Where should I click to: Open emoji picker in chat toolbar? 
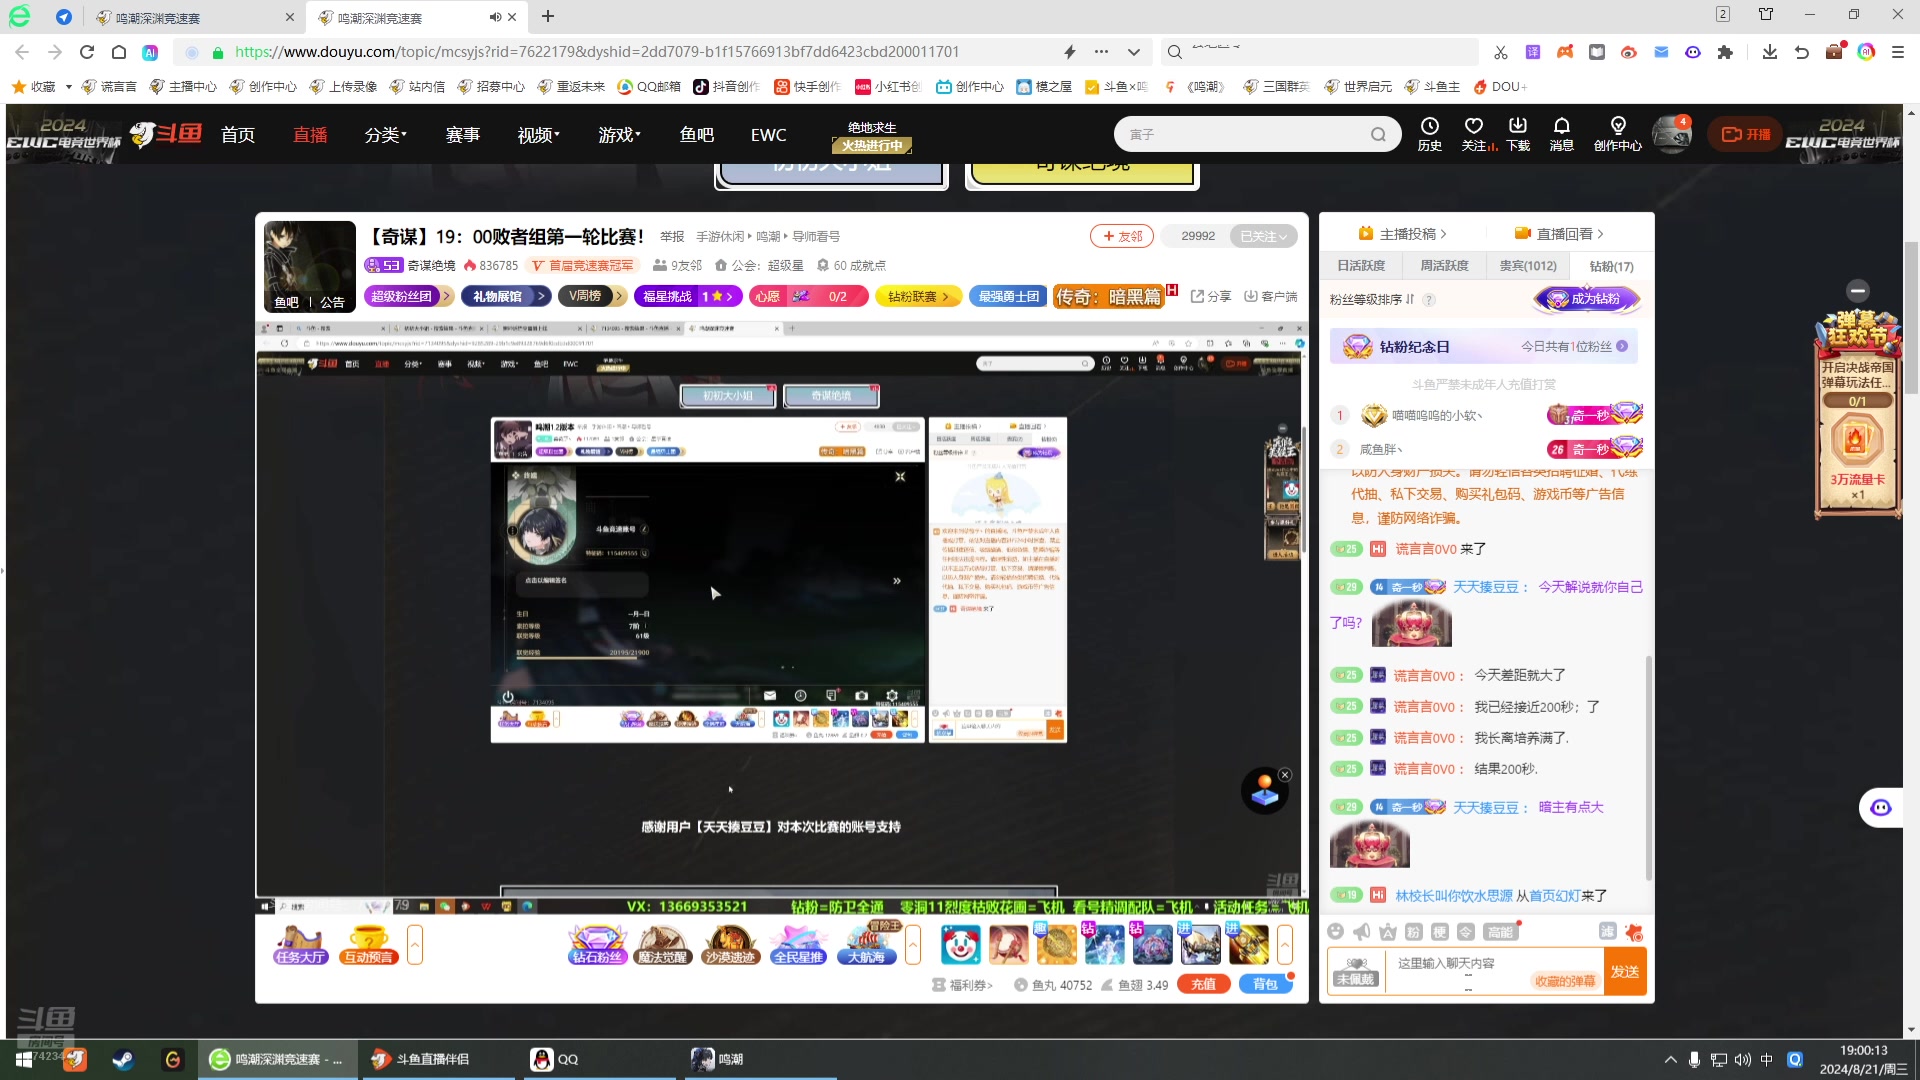1335,932
